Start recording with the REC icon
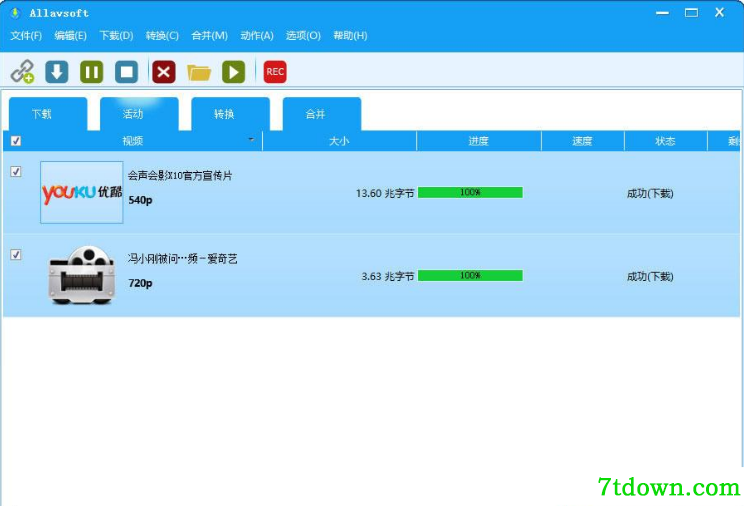 (x=275, y=72)
